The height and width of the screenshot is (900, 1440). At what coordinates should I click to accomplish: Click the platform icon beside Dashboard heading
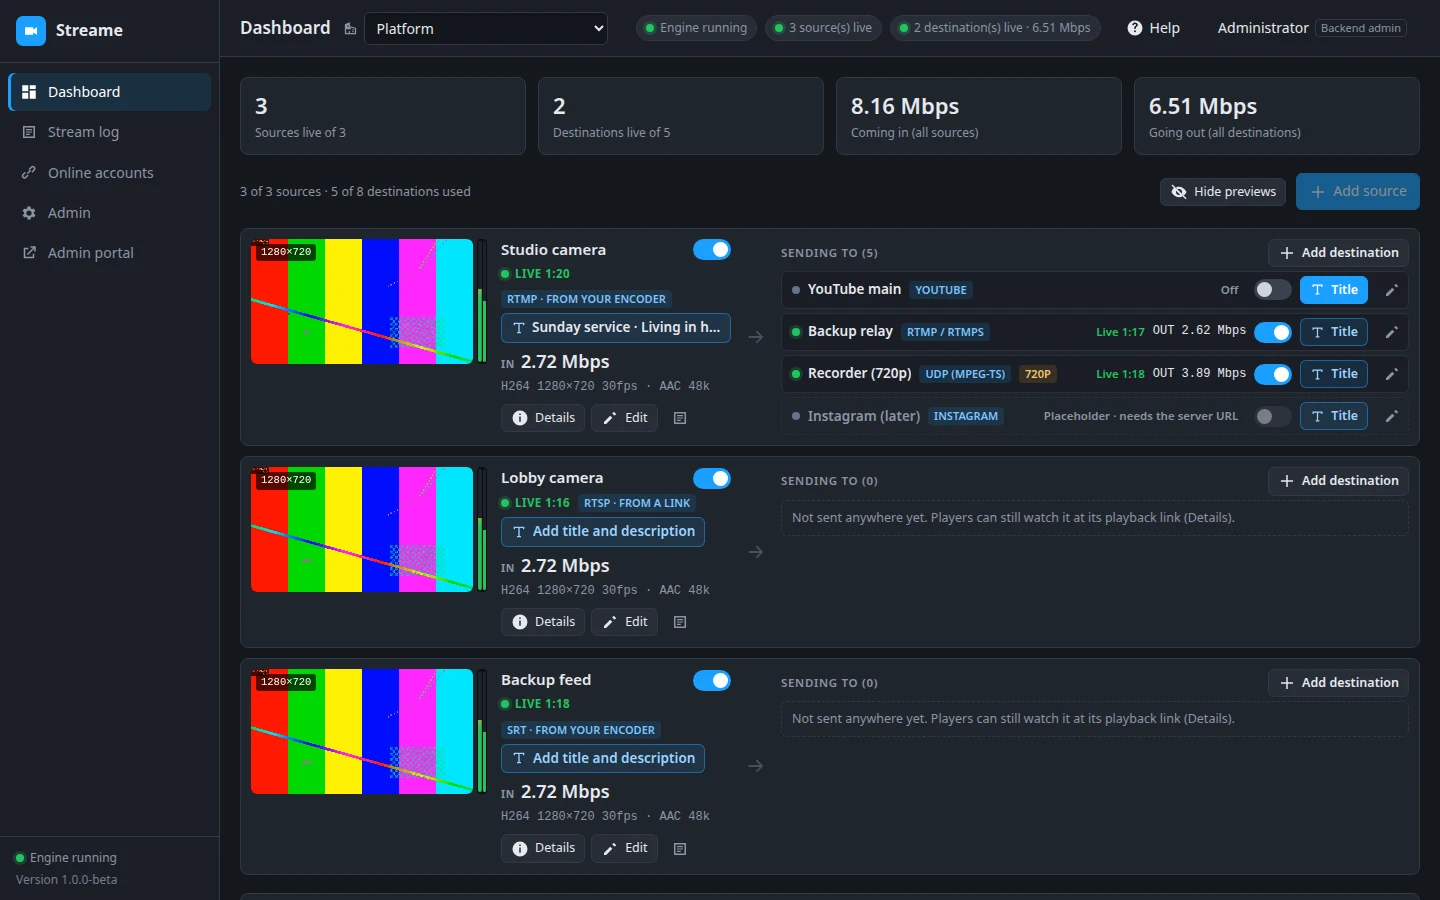(350, 29)
